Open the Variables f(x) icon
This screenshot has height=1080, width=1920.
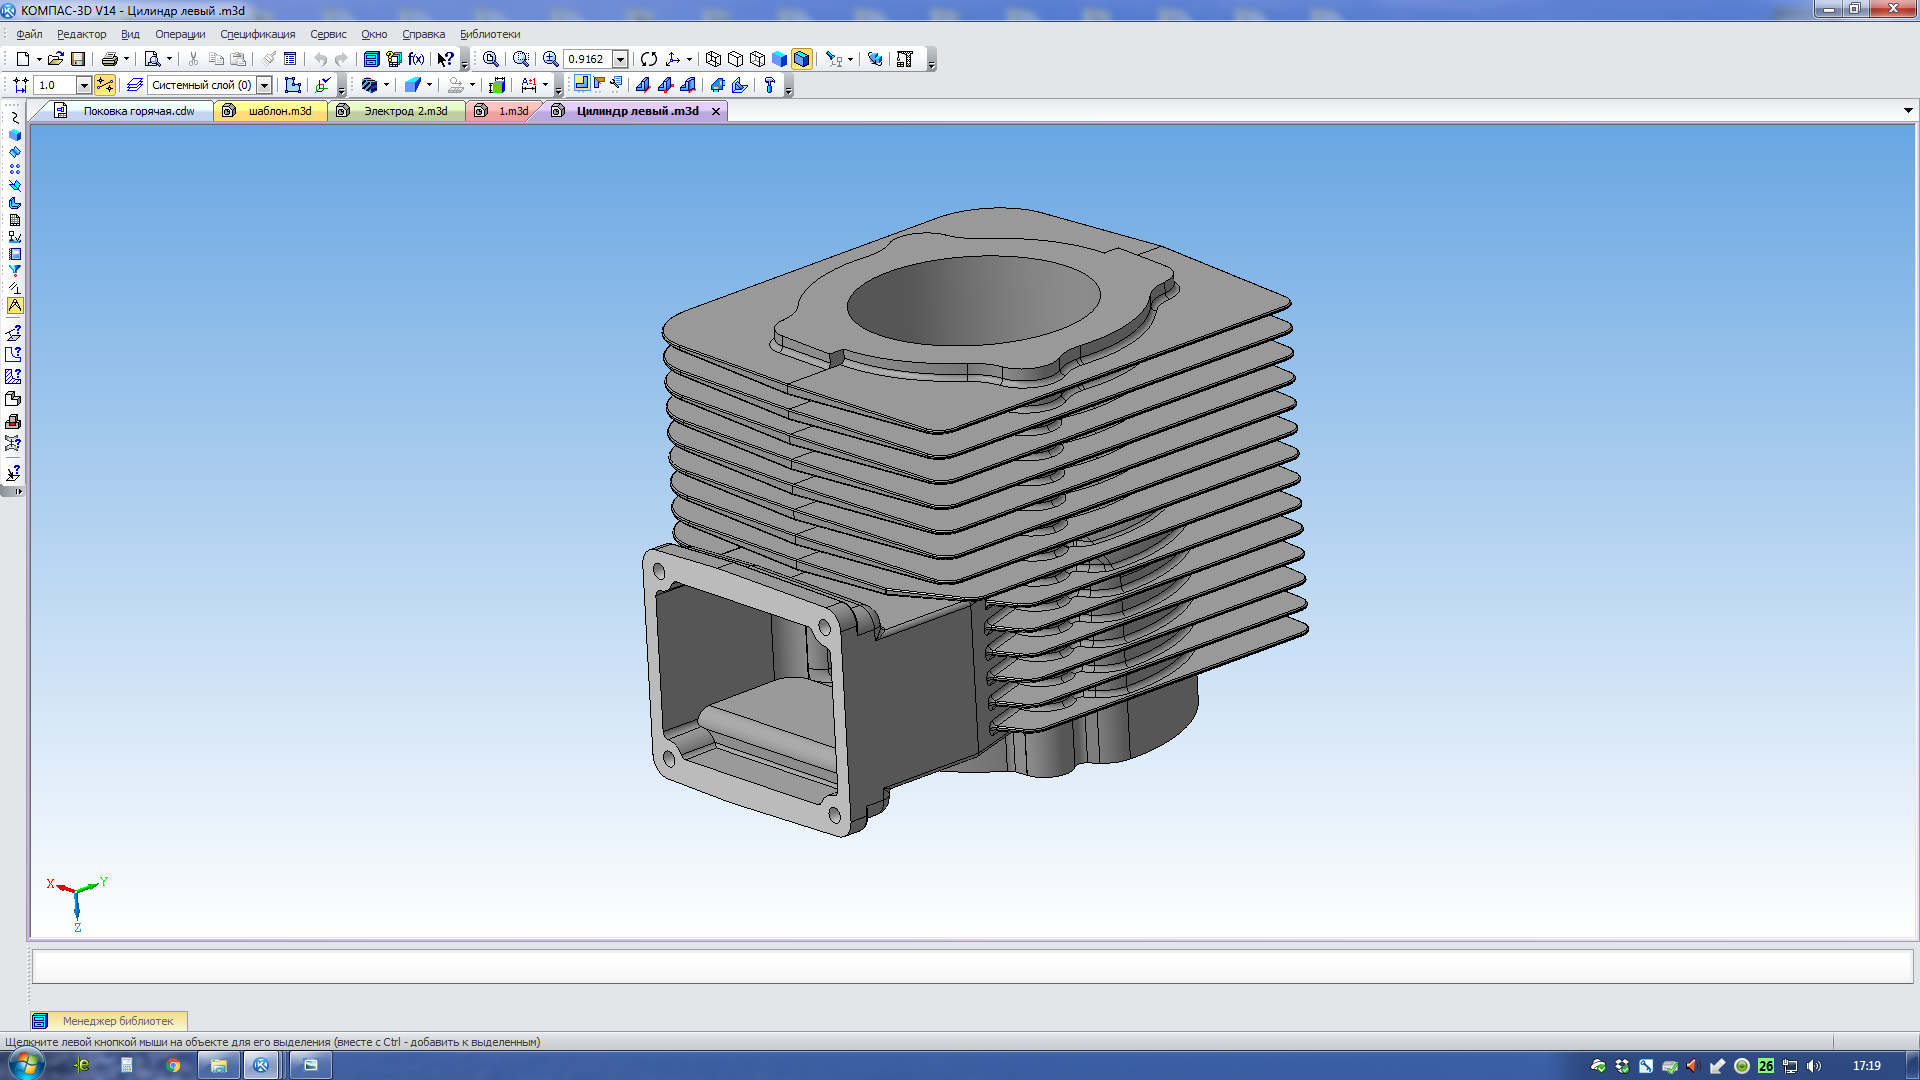[x=416, y=59]
